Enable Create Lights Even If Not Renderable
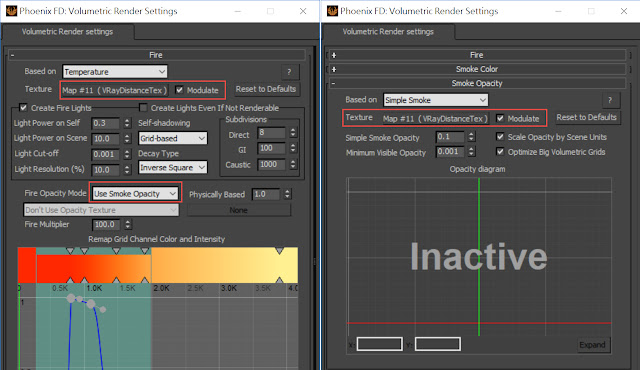 point(143,108)
